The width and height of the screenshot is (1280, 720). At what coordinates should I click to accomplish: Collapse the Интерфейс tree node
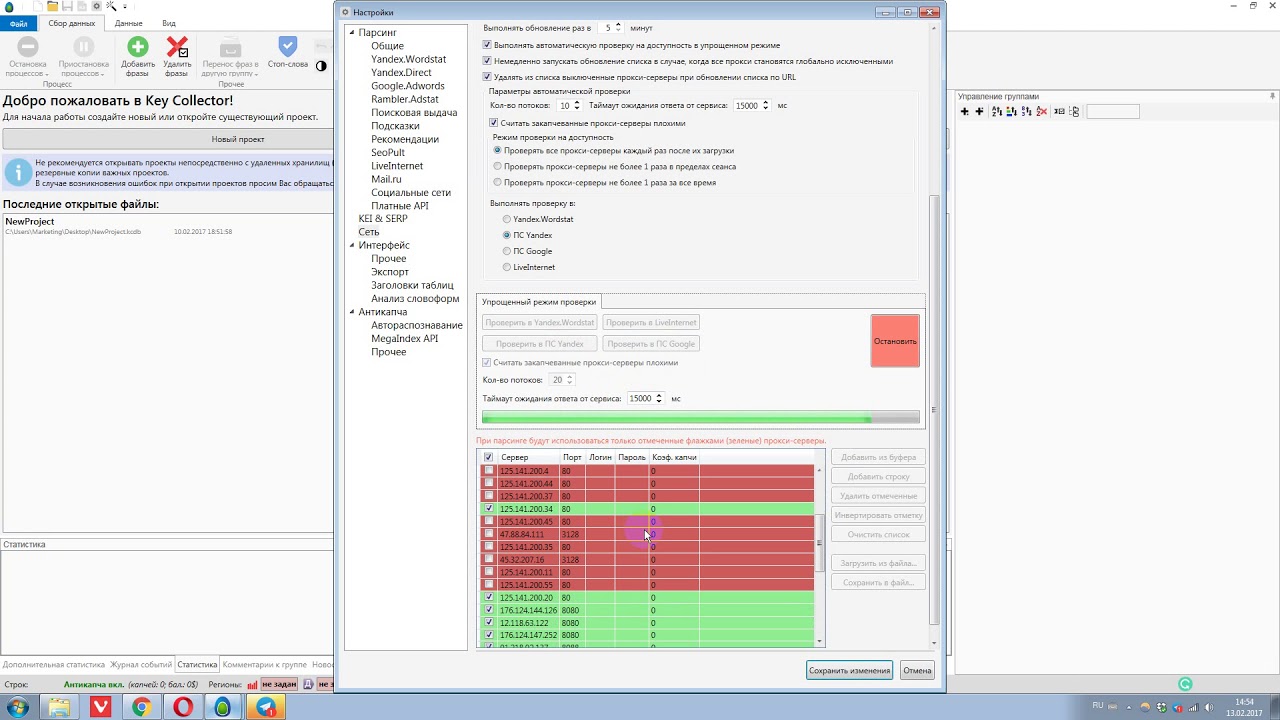[x=352, y=245]
